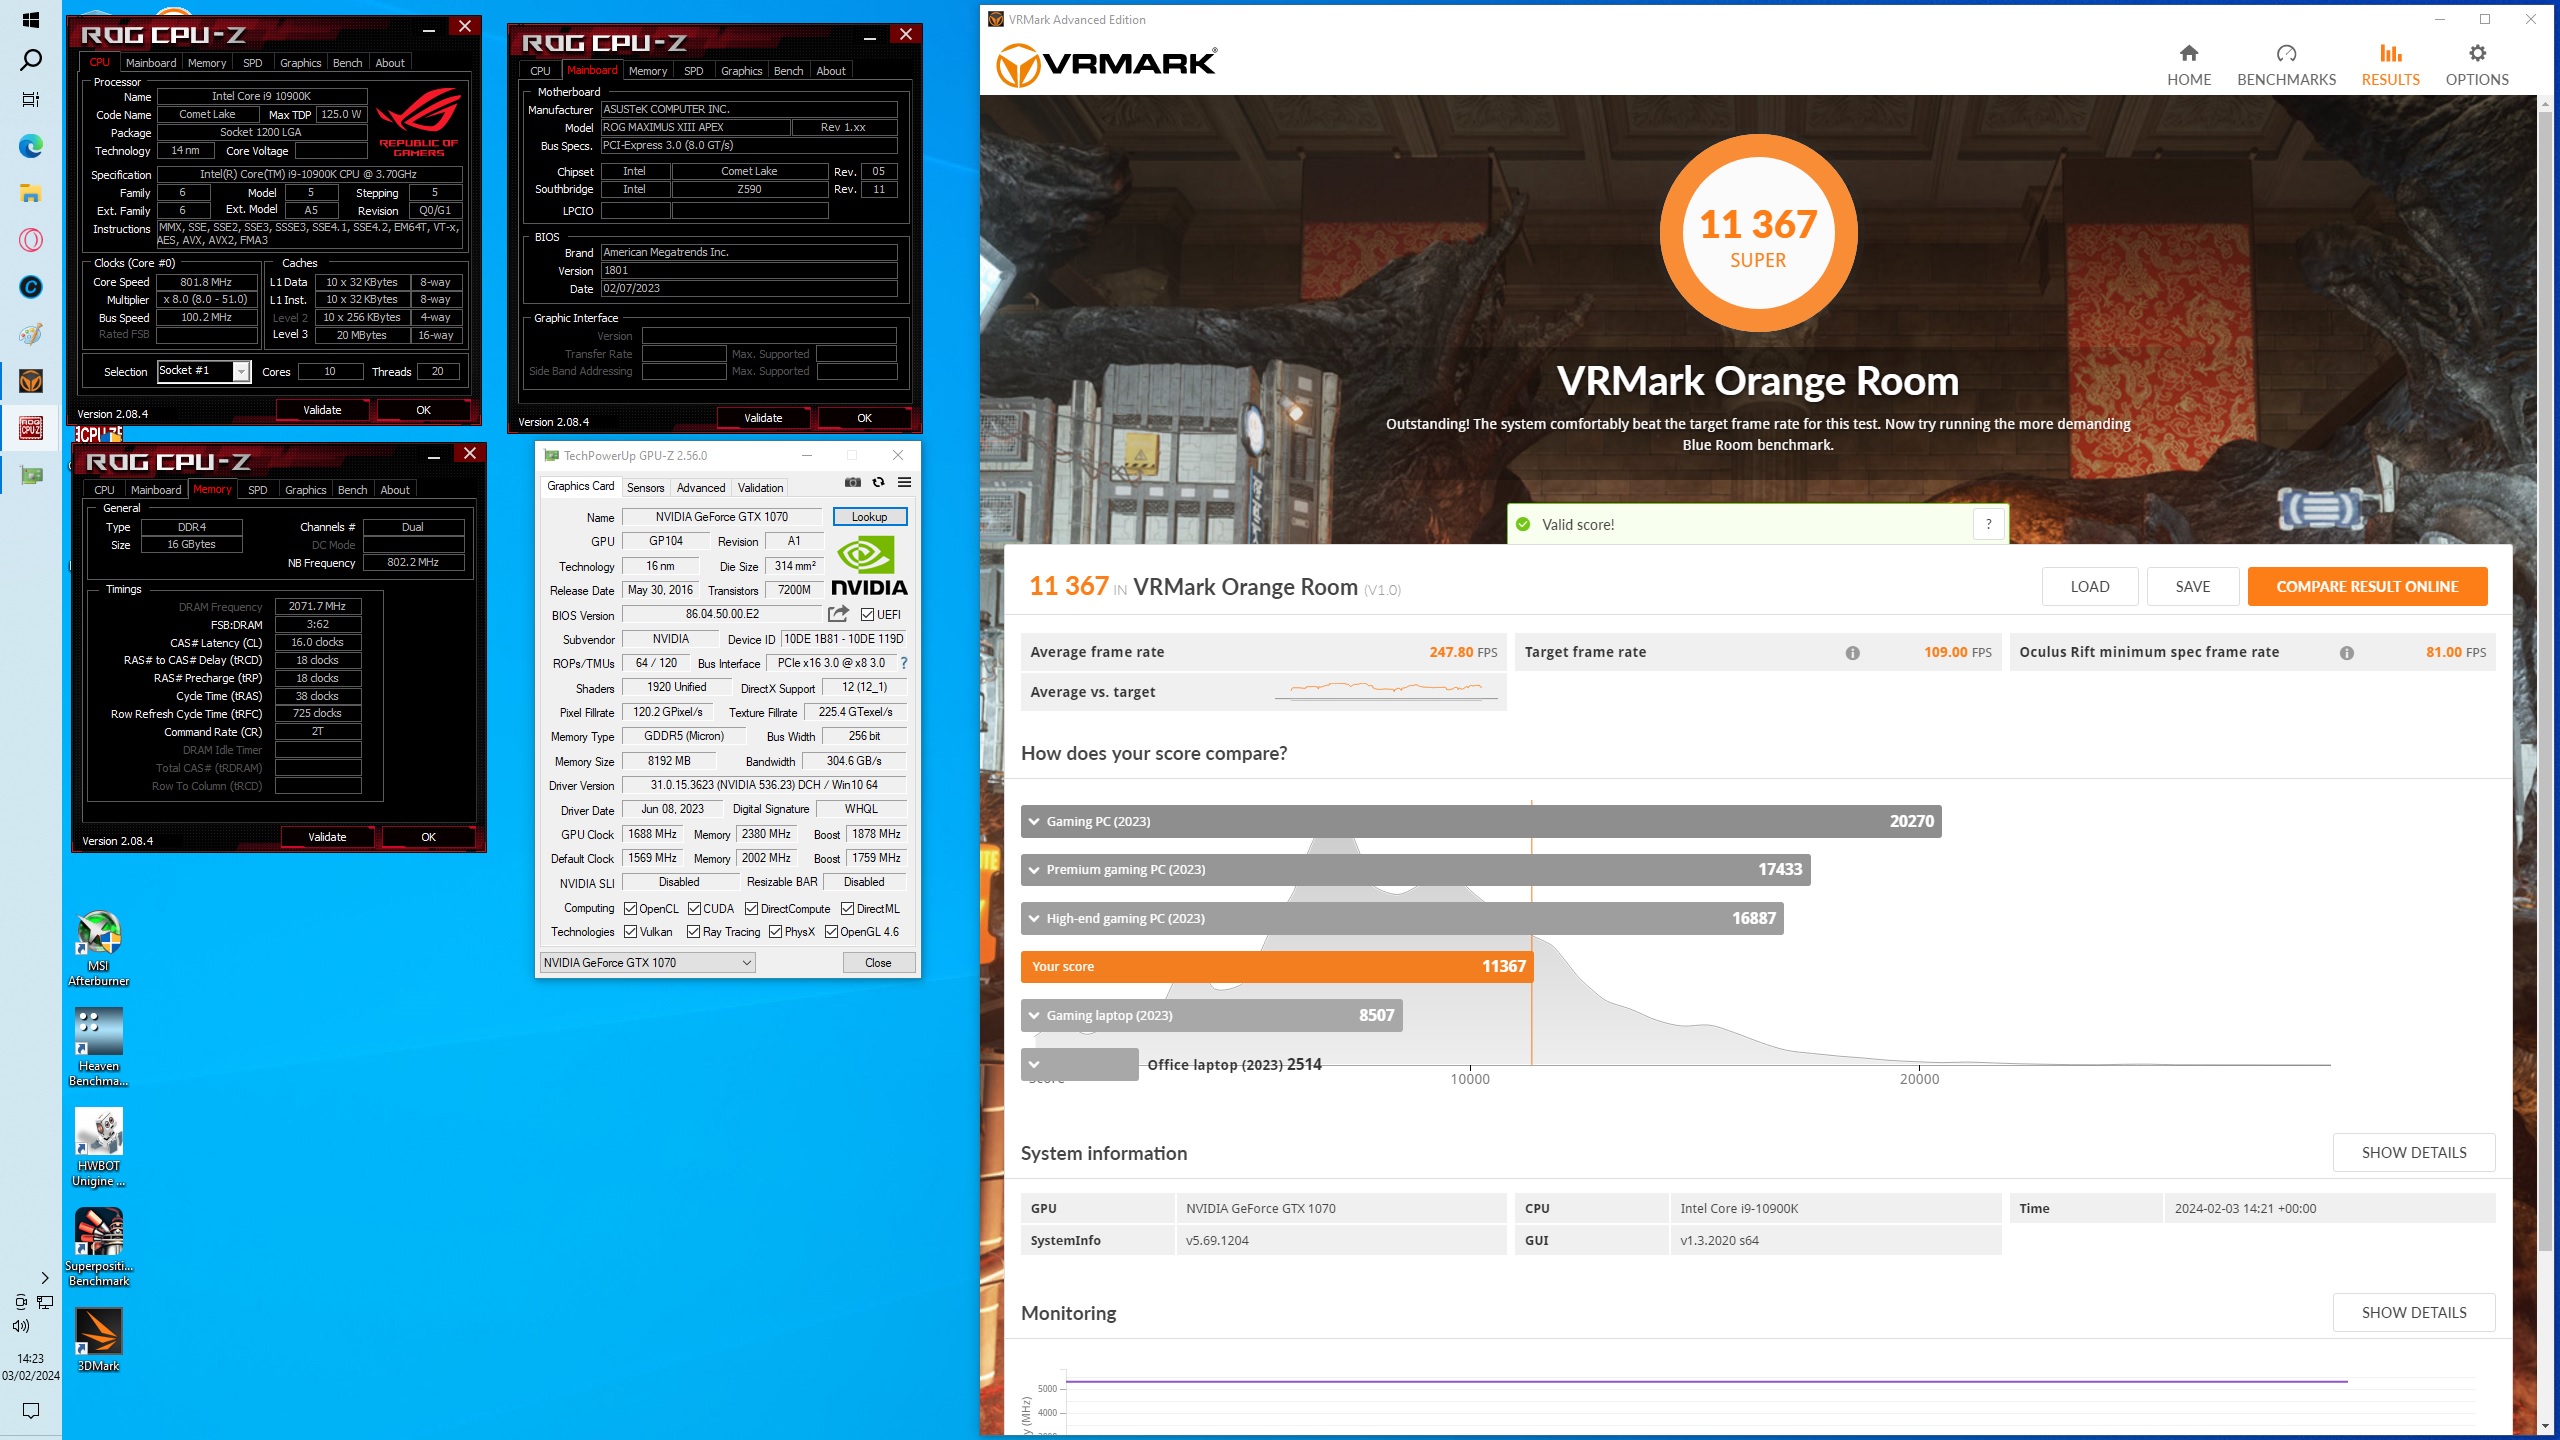Select the SPD tab in the Memory CPU-Z window
2560x1440 pixels.
pos(257,490)
